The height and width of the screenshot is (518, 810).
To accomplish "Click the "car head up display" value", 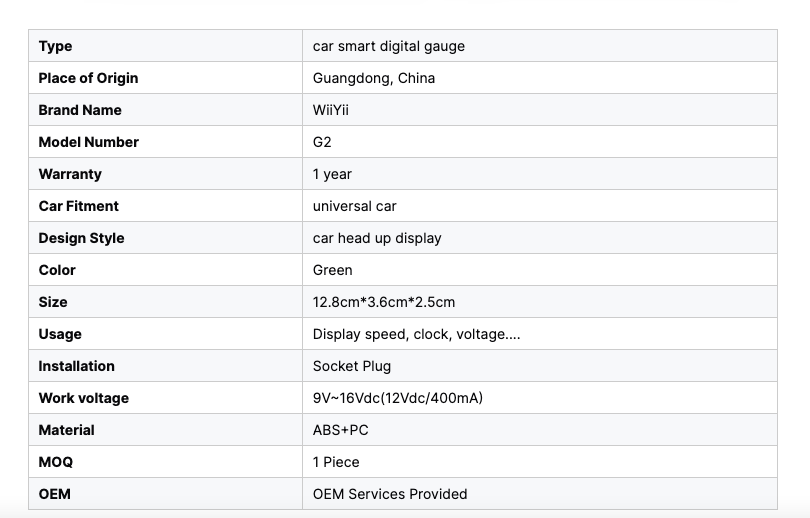I will 376,238.
